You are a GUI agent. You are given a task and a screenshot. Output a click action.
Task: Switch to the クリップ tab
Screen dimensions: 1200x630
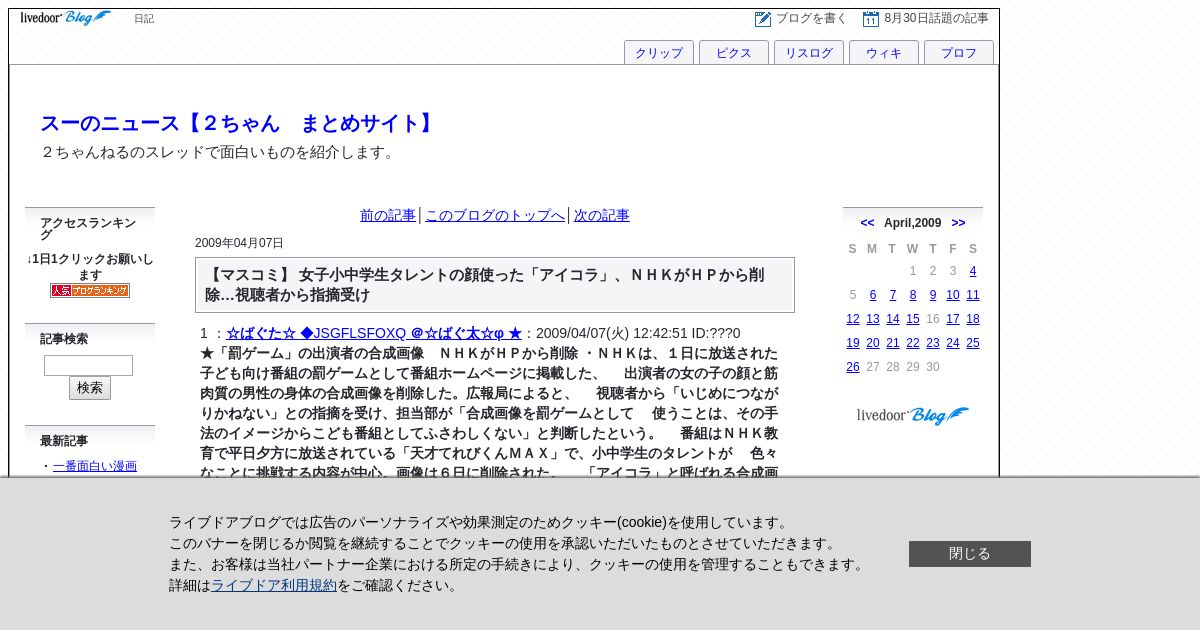(659, 53)
